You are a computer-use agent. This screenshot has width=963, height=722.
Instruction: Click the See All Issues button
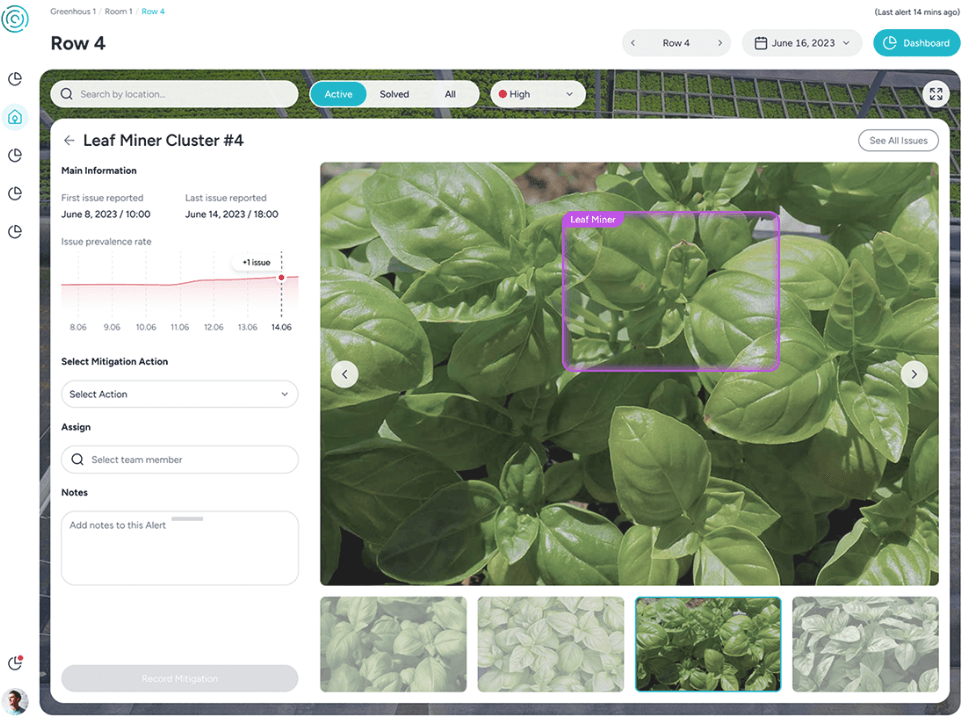[898, 141]
